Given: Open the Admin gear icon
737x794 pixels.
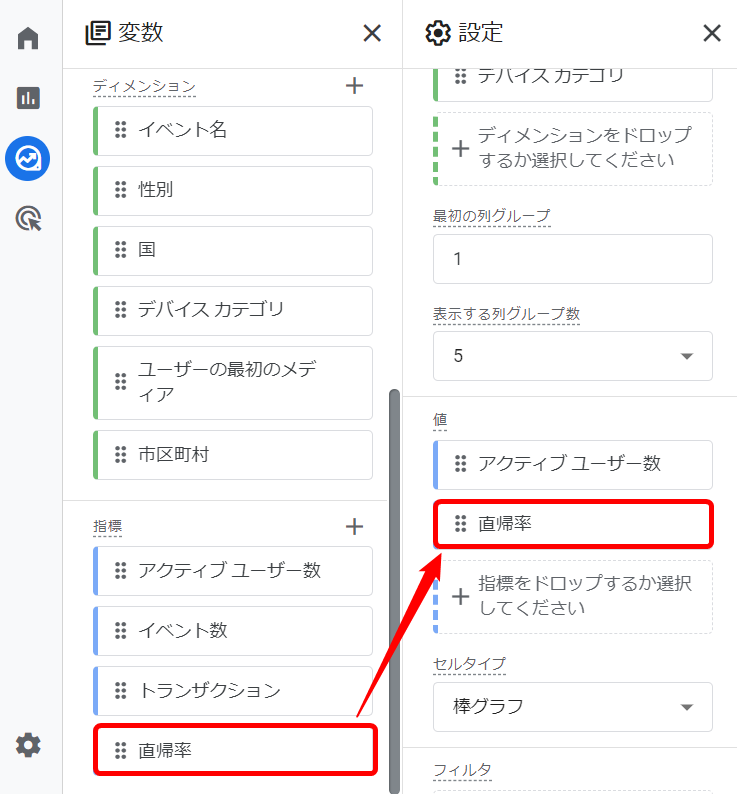Looking at the screenshot, I should tap(28, 745).
